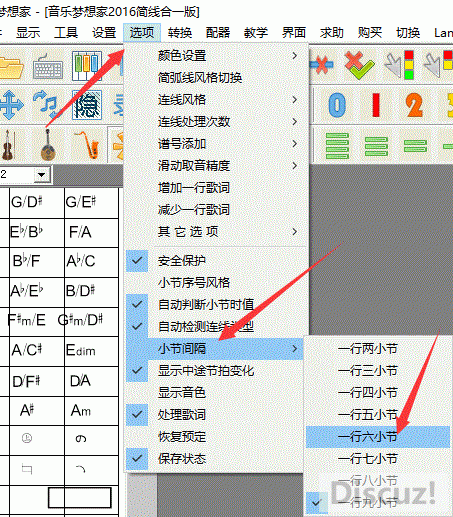Viewport: 453px width, 517px height.
Task: Select the saxophone instrument icon
Action: (x=87, y=145)
